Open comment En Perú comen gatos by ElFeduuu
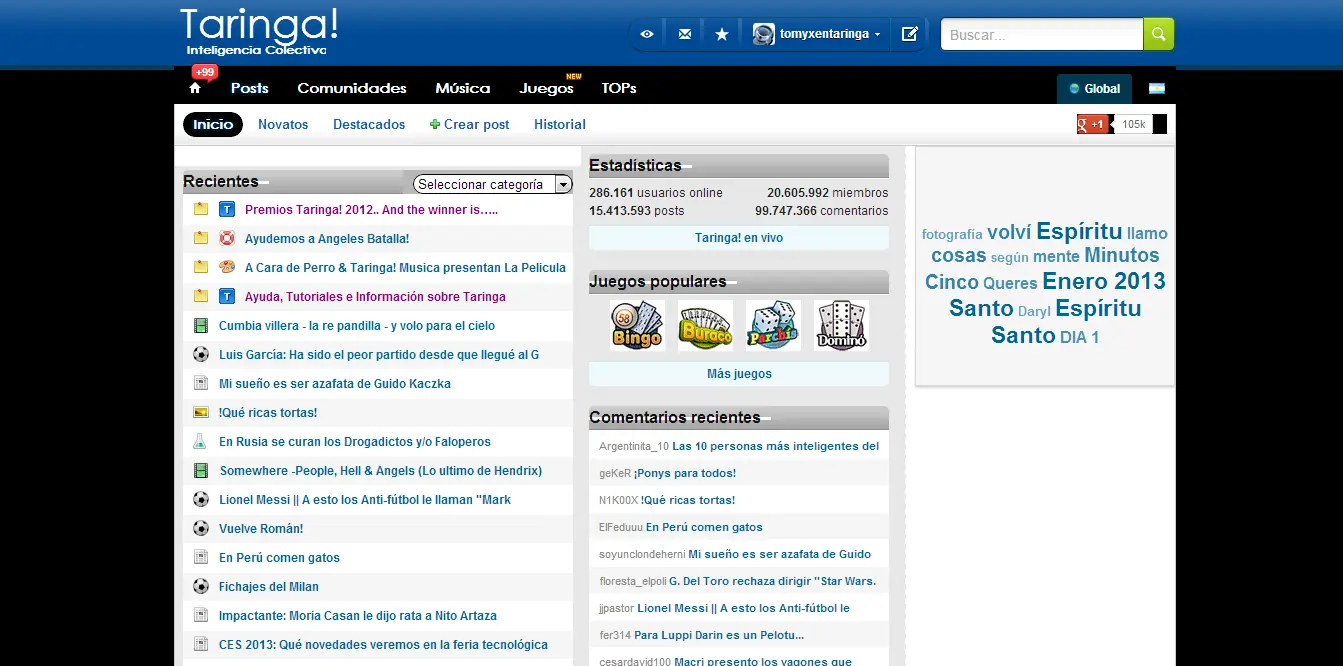Image resolution: width=1343 pixels, height=666 pixels. point(704,527)
